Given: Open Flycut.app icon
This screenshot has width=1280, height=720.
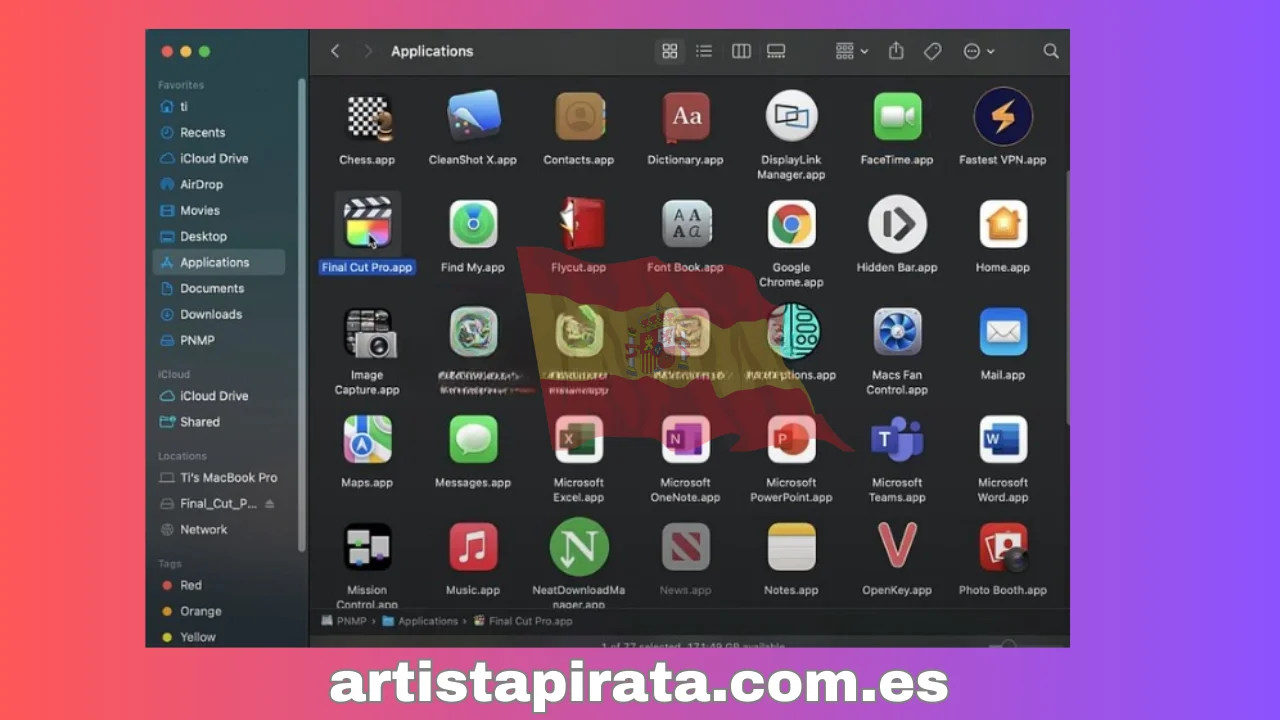Looking at the screenshot, I should 580,224.
